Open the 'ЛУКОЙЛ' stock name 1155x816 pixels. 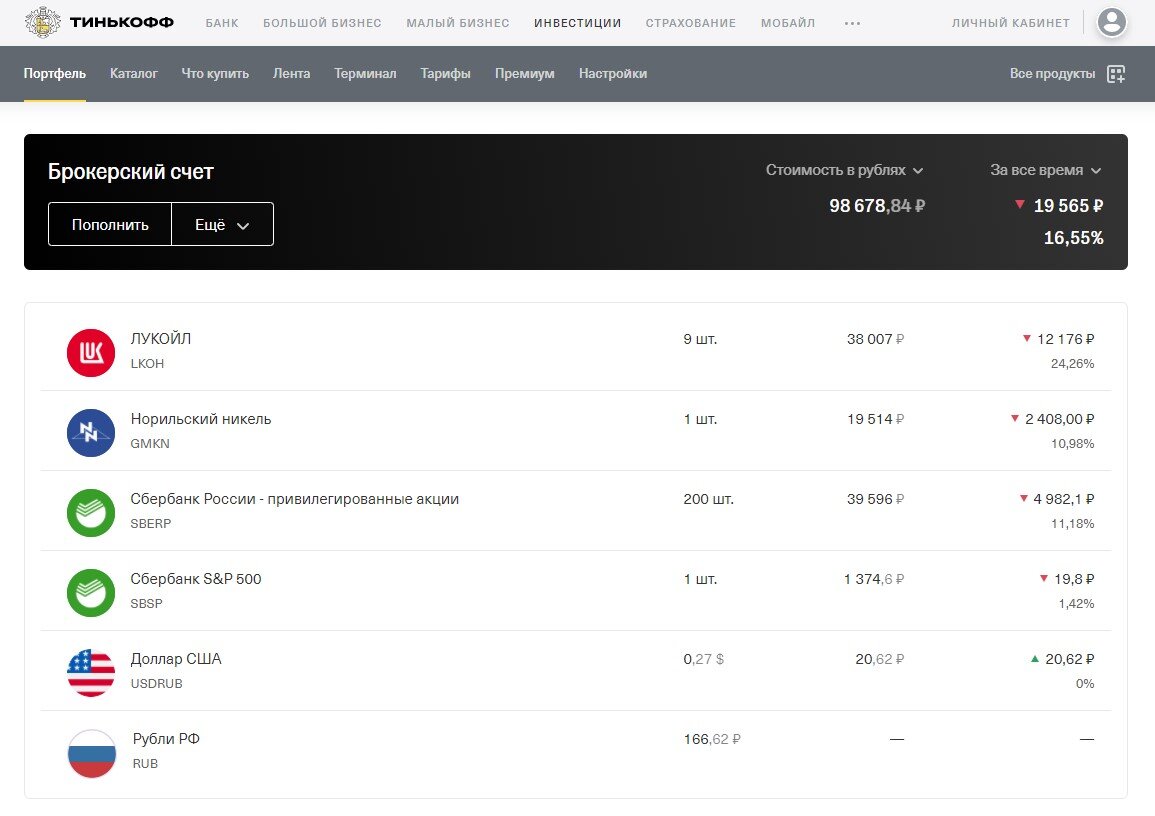[x=161, y=339]
